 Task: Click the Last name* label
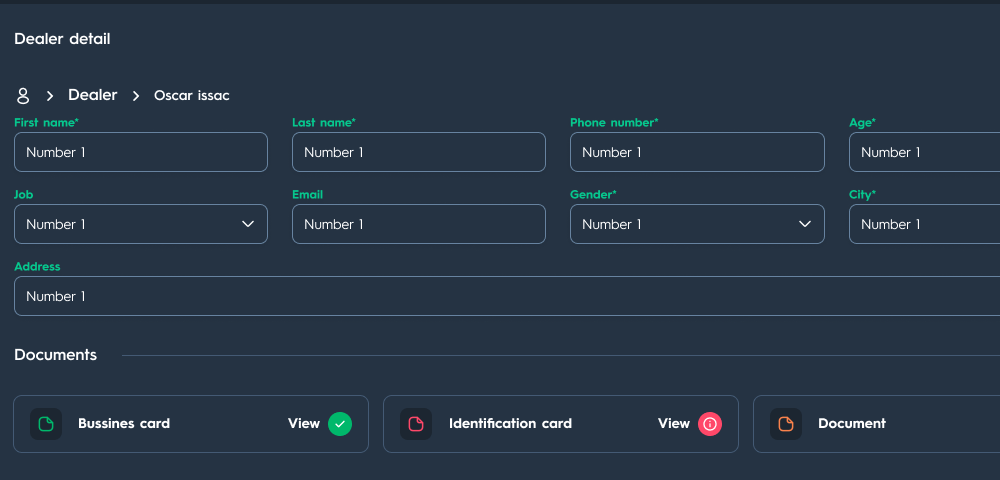(x=324, y=122)
